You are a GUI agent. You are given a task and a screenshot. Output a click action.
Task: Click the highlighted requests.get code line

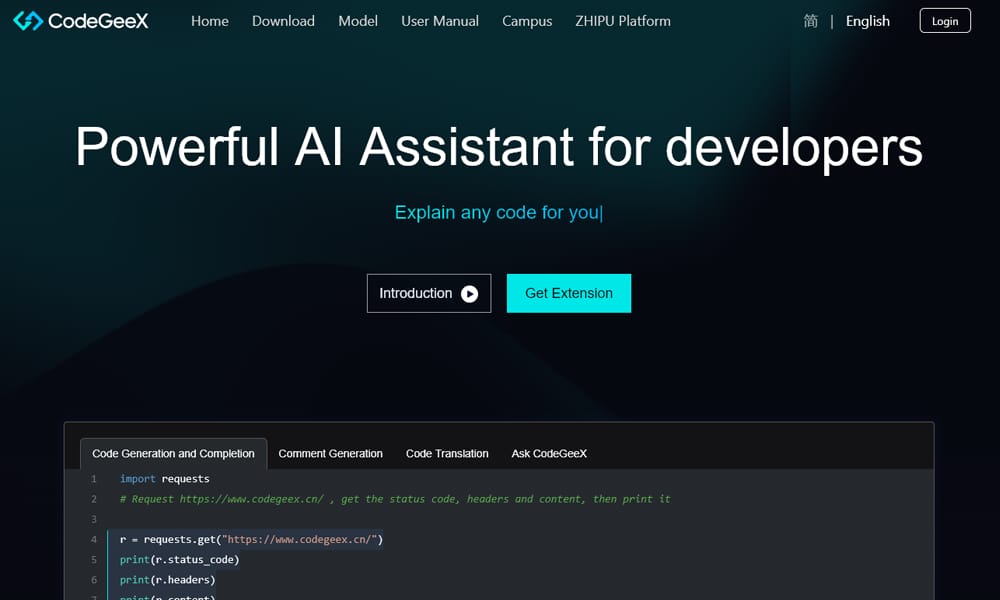point(250,539)
